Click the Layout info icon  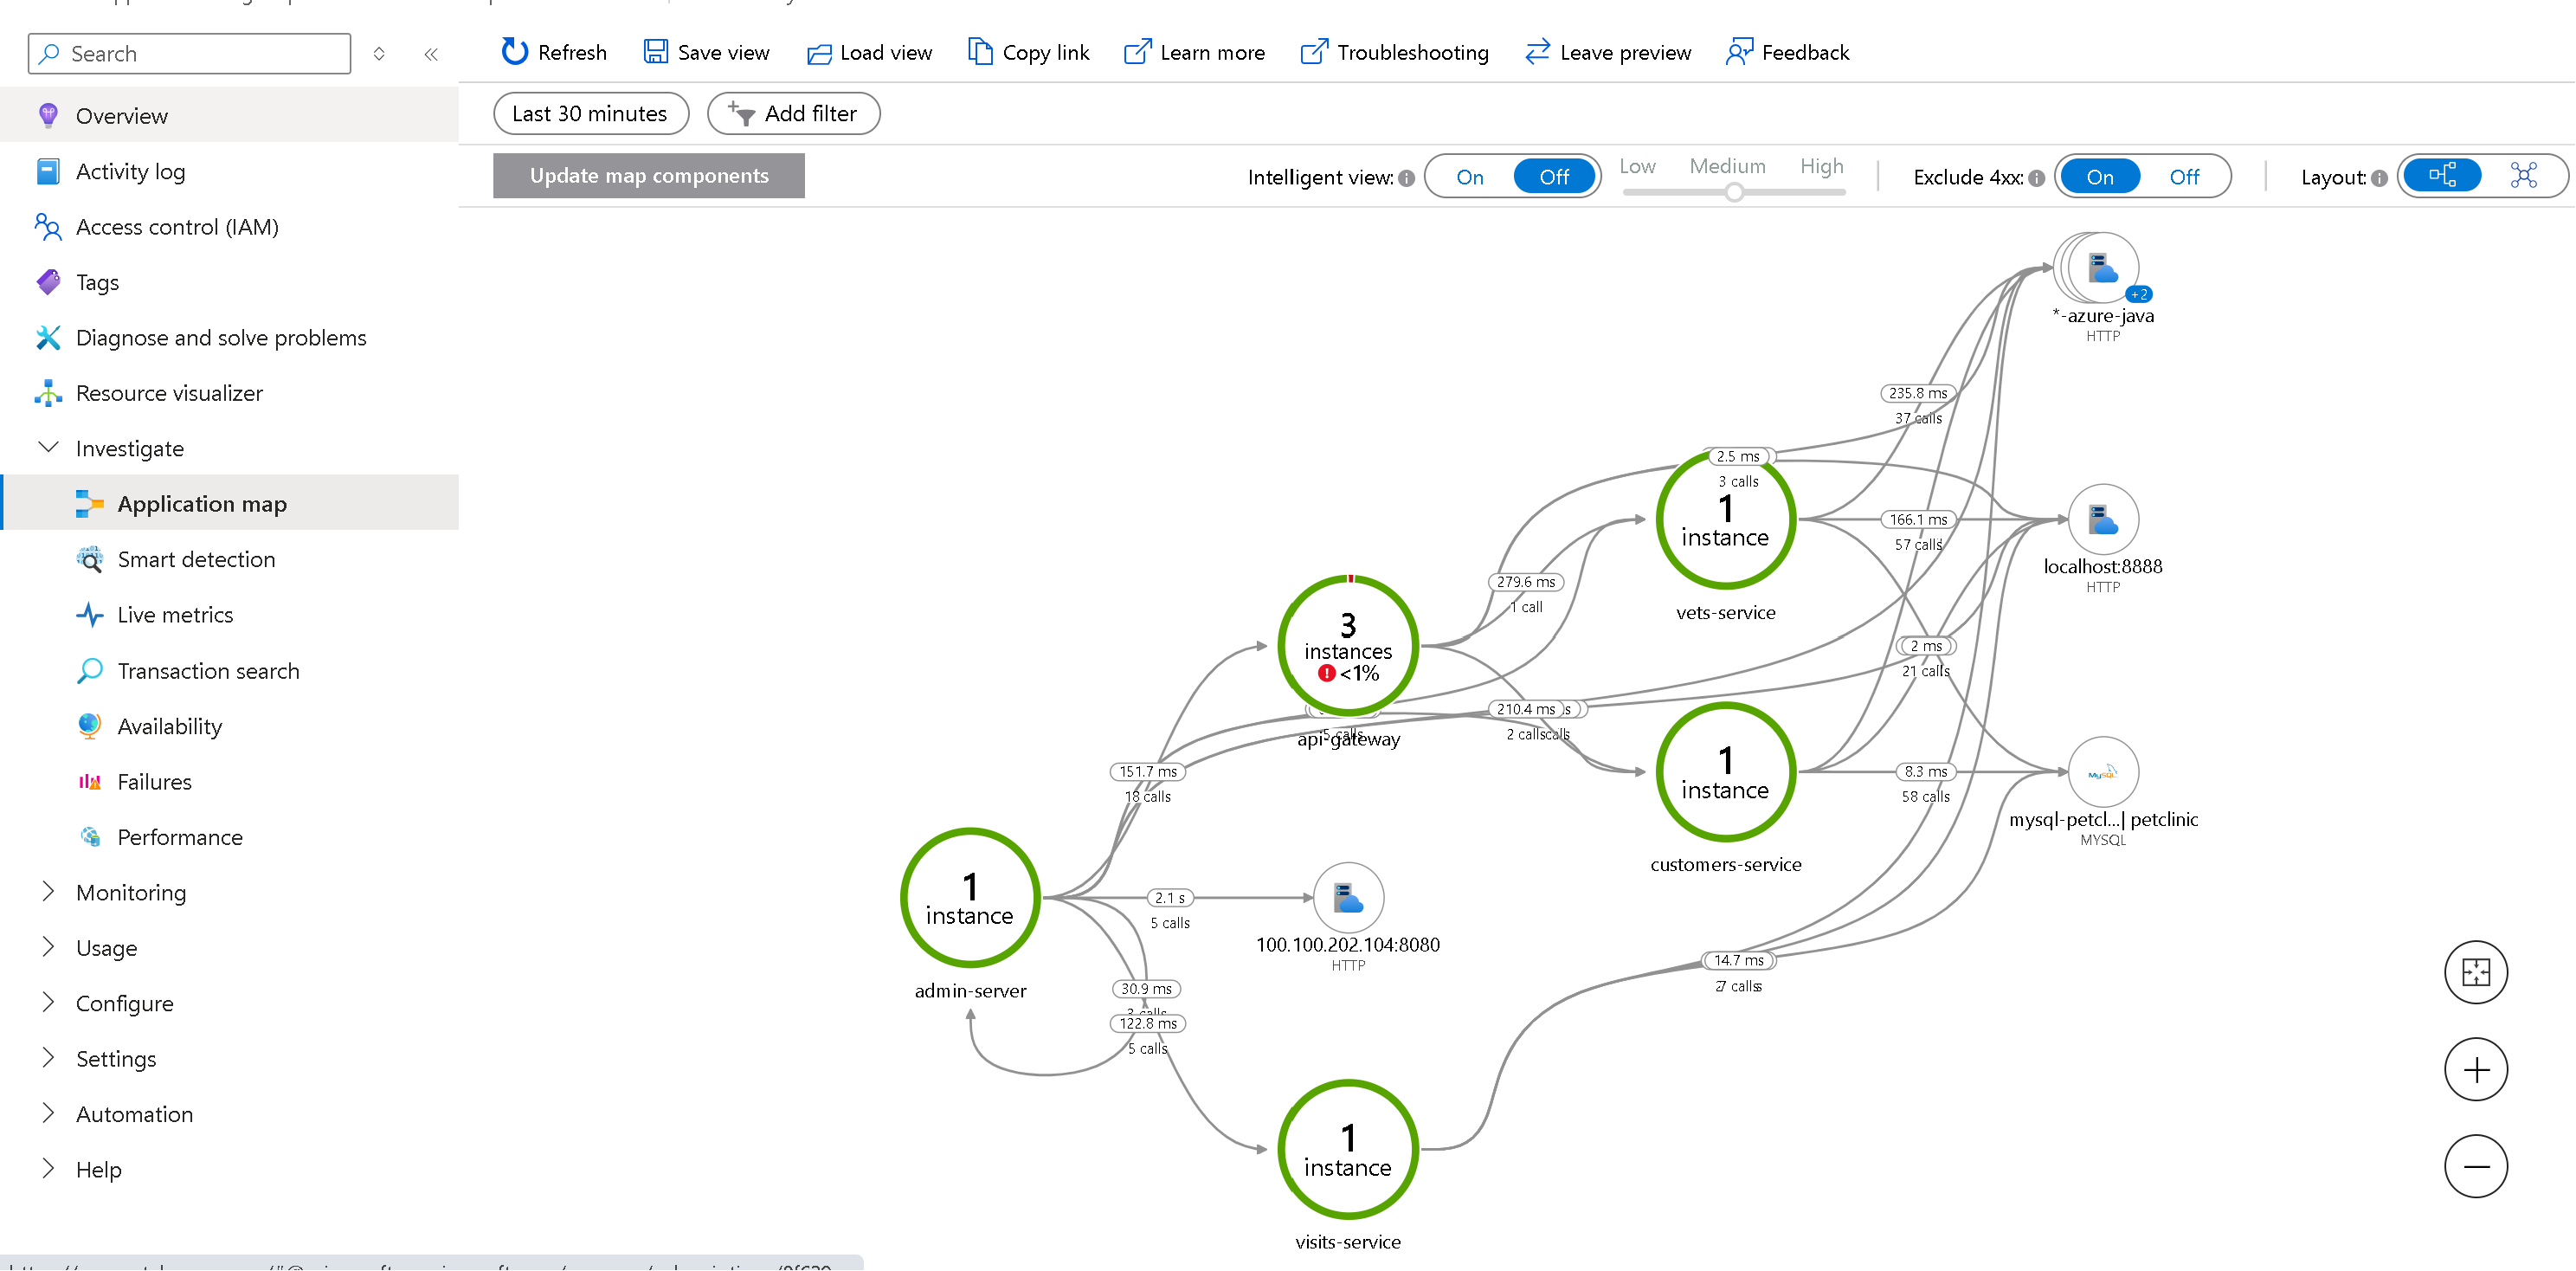tap(2379, 178)
